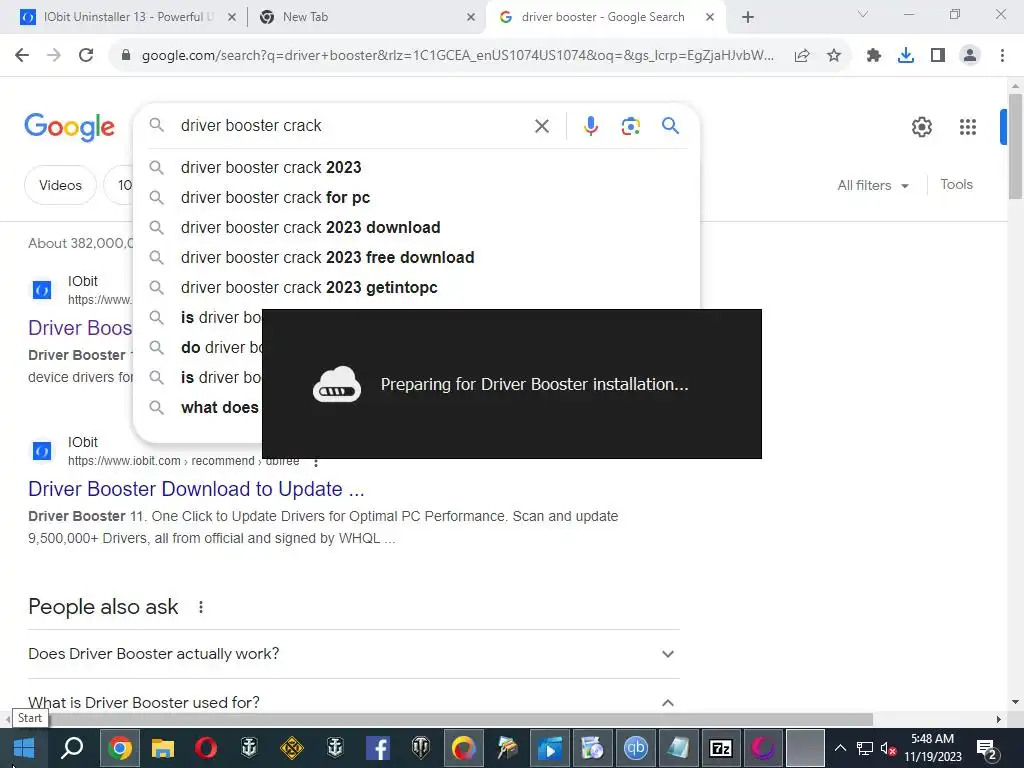Click the vertical page scrollbar
The image size is (1024, 768).
click(x=1015, y=146)
